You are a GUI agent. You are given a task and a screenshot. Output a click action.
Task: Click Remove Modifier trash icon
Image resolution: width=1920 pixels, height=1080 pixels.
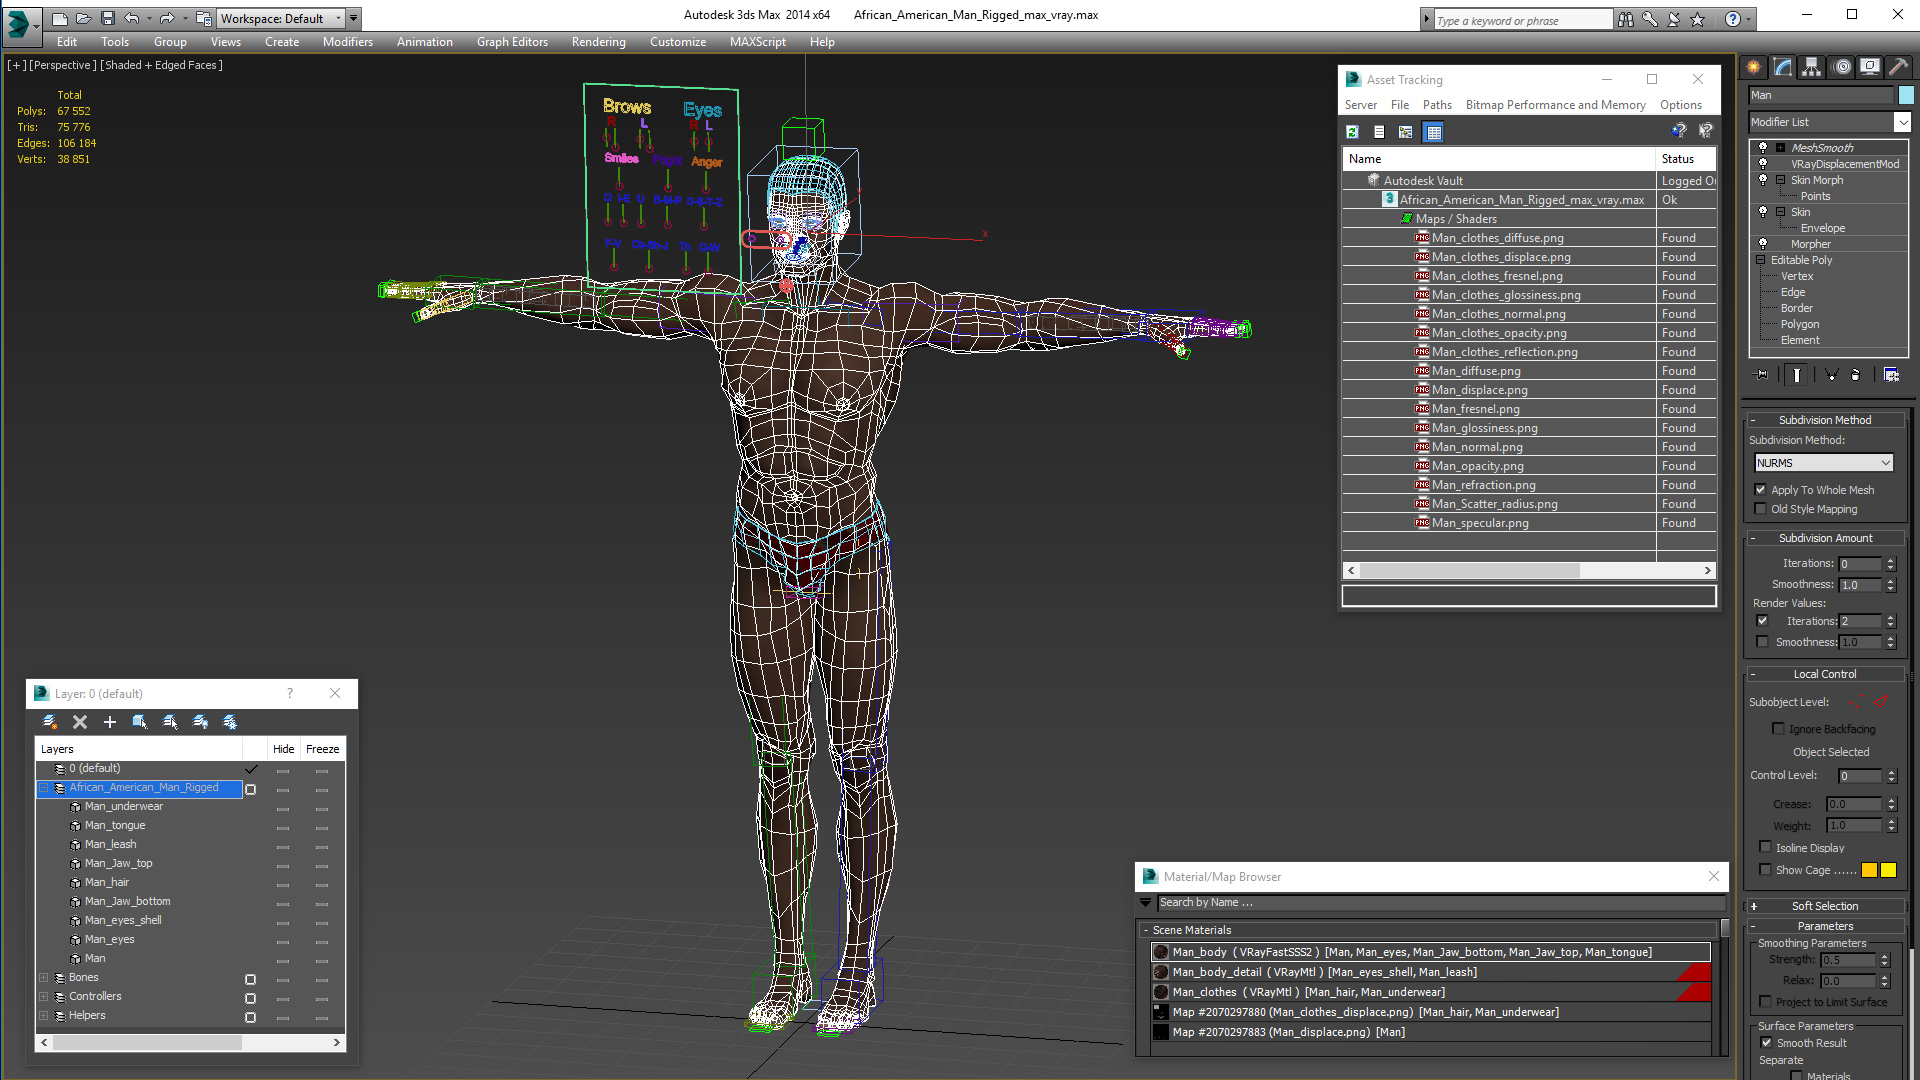(x=1856, y=374)
